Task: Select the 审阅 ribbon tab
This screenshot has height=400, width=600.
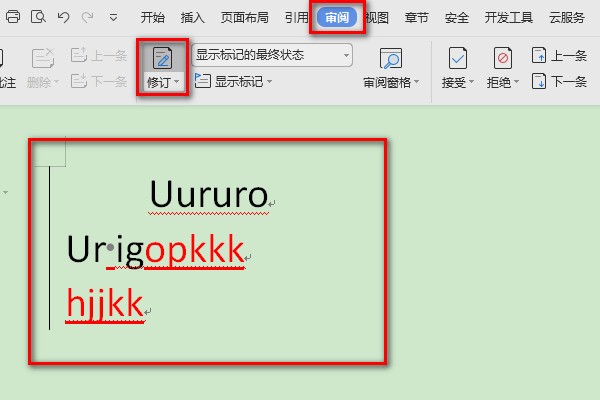Action: click(x=337, y=18)
